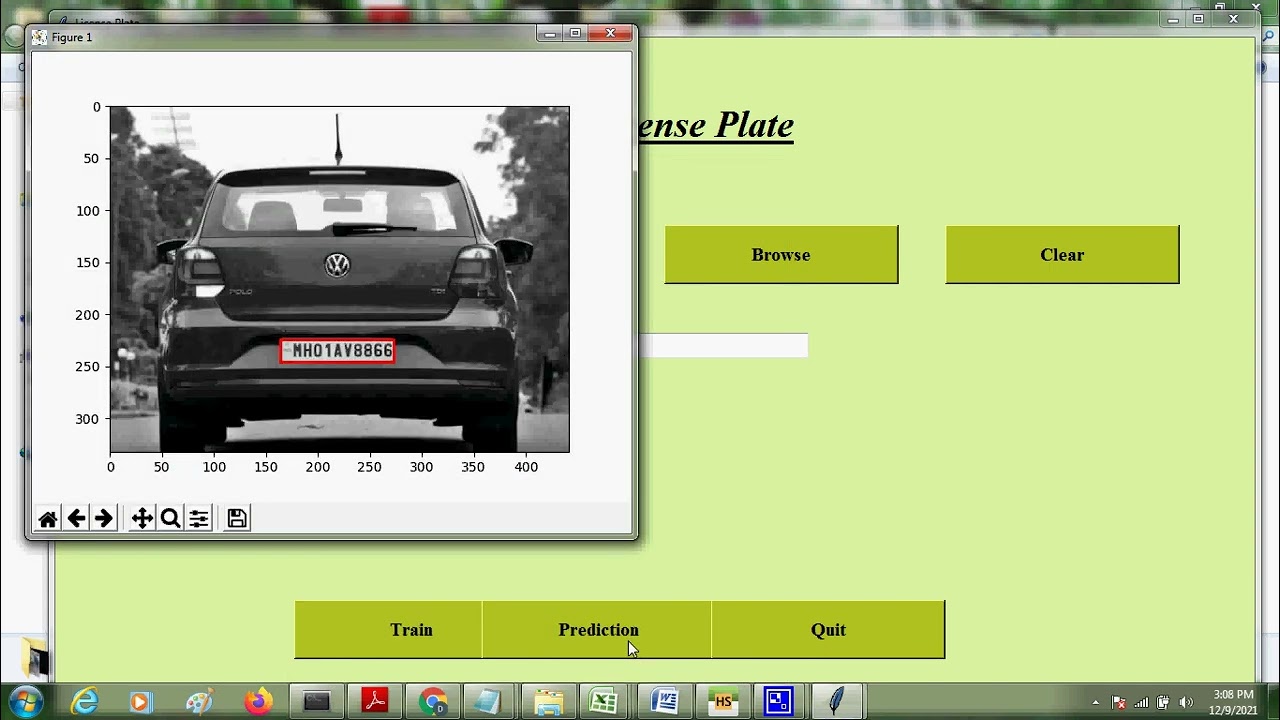Open Configure subplots sliders icon

[x=199, y=518]
